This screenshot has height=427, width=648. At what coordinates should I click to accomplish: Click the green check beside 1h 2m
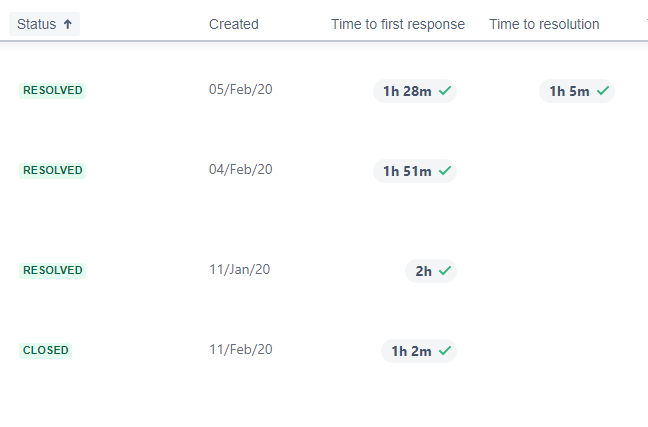[x=445, y=351]
